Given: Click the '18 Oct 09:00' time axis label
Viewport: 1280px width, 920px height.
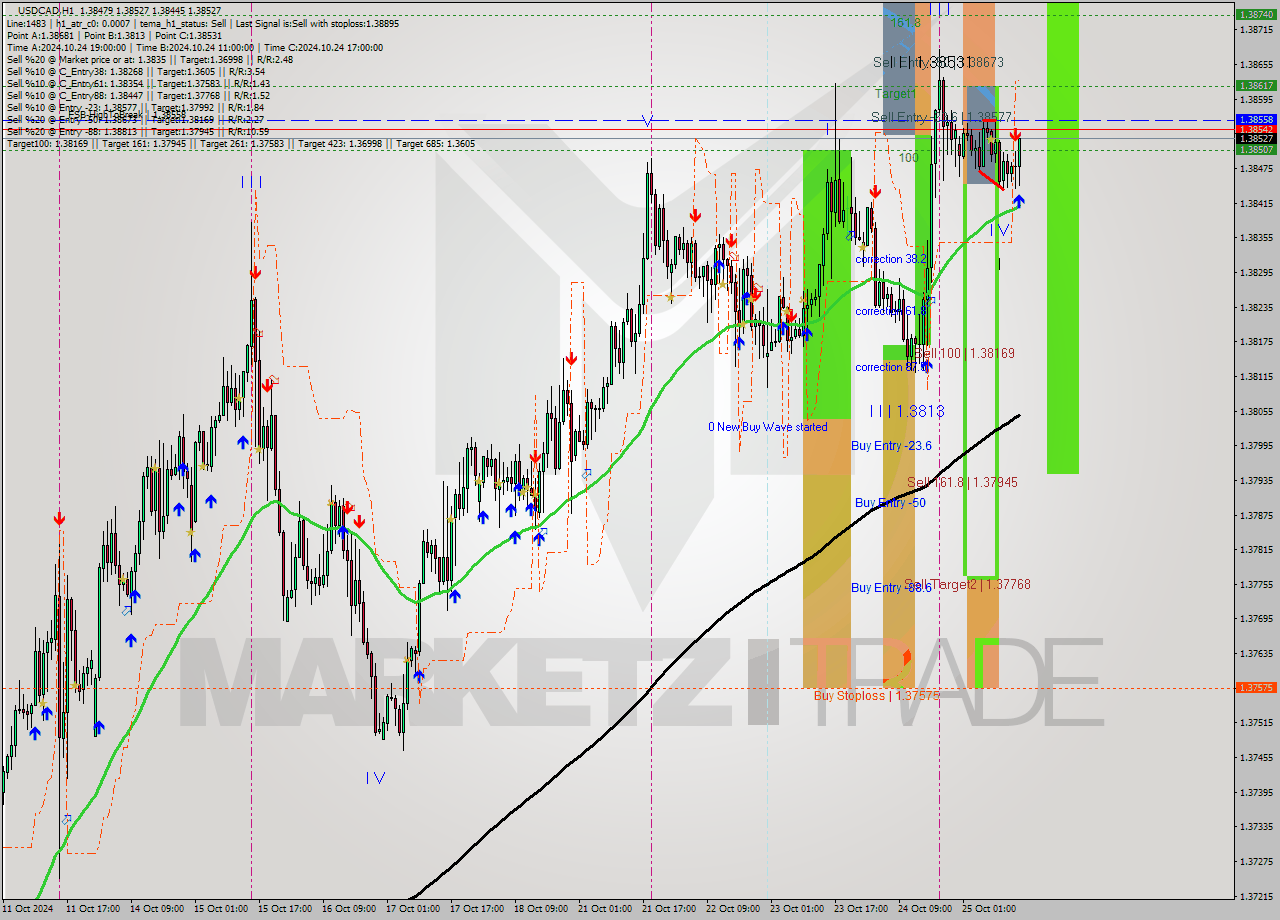Looking at the screenshot, I should [x=541, y=909].
